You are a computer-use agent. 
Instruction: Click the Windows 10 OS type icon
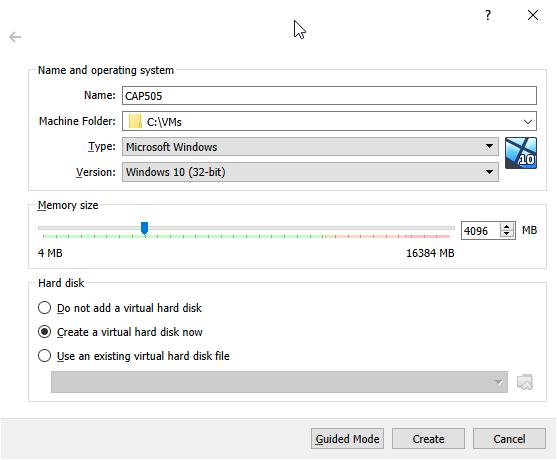point(521,153)
